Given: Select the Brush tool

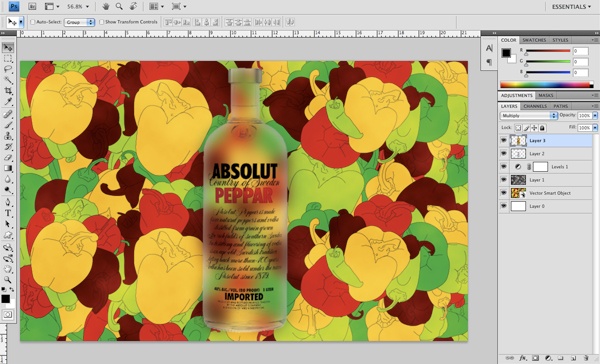Looking at the screenshot, I should 8,125.
